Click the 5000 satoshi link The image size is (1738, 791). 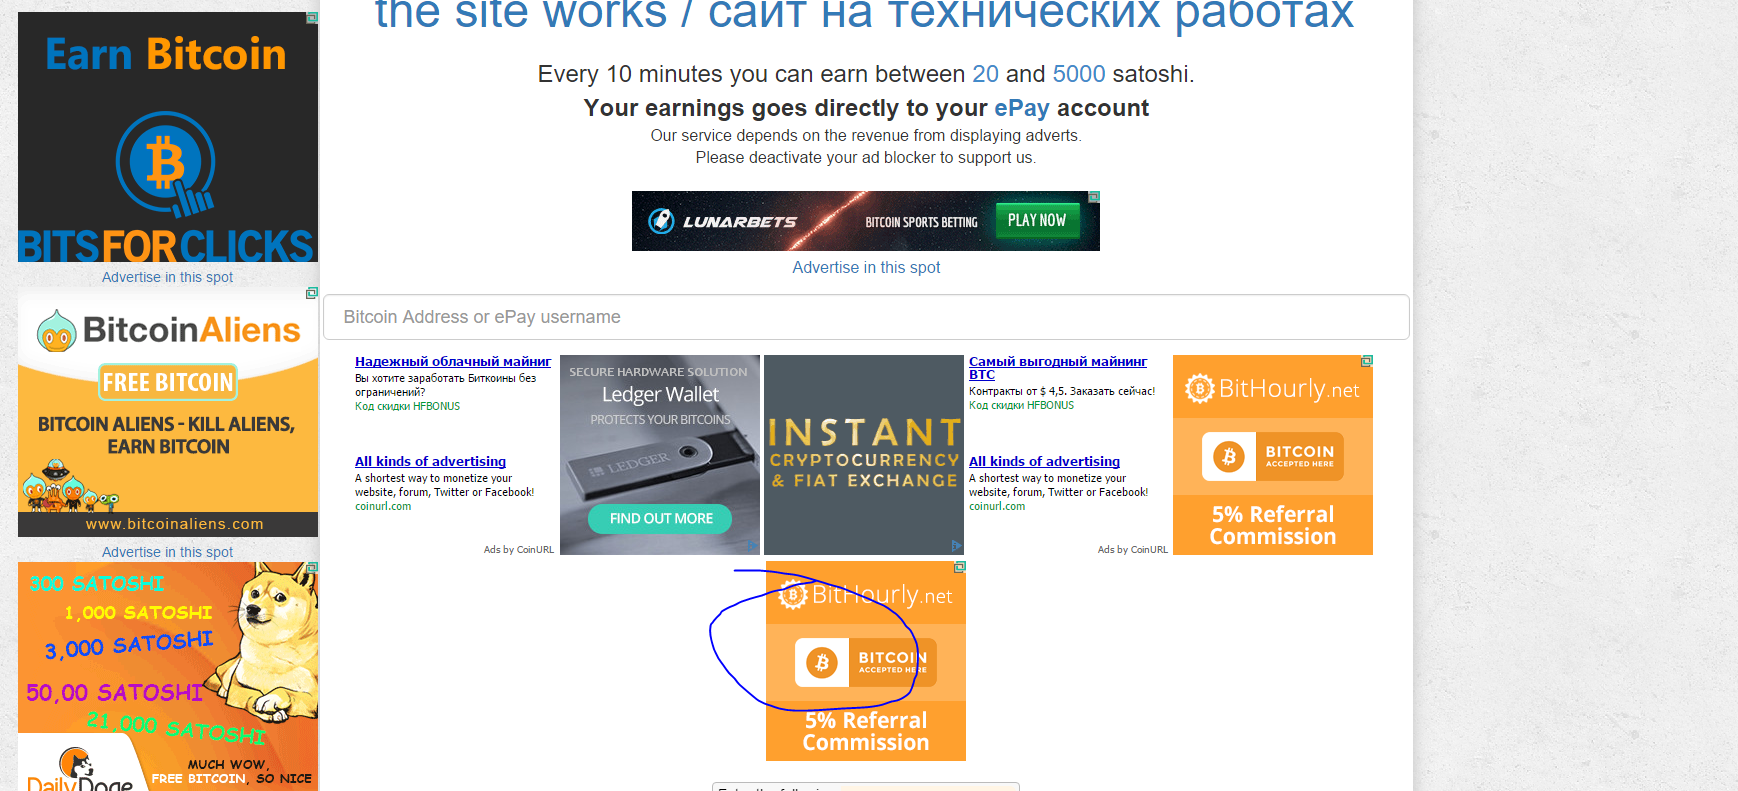(1079, 74)
